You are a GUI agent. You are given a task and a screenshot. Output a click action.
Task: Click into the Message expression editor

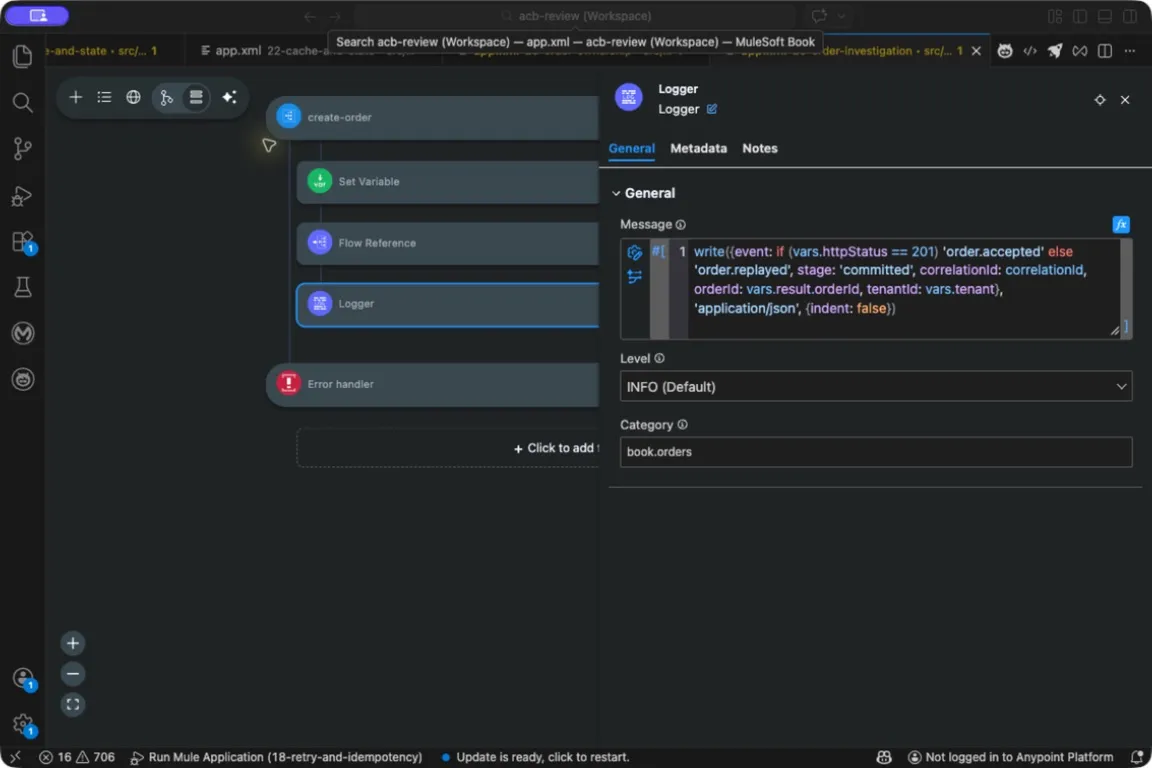point(902,289)
